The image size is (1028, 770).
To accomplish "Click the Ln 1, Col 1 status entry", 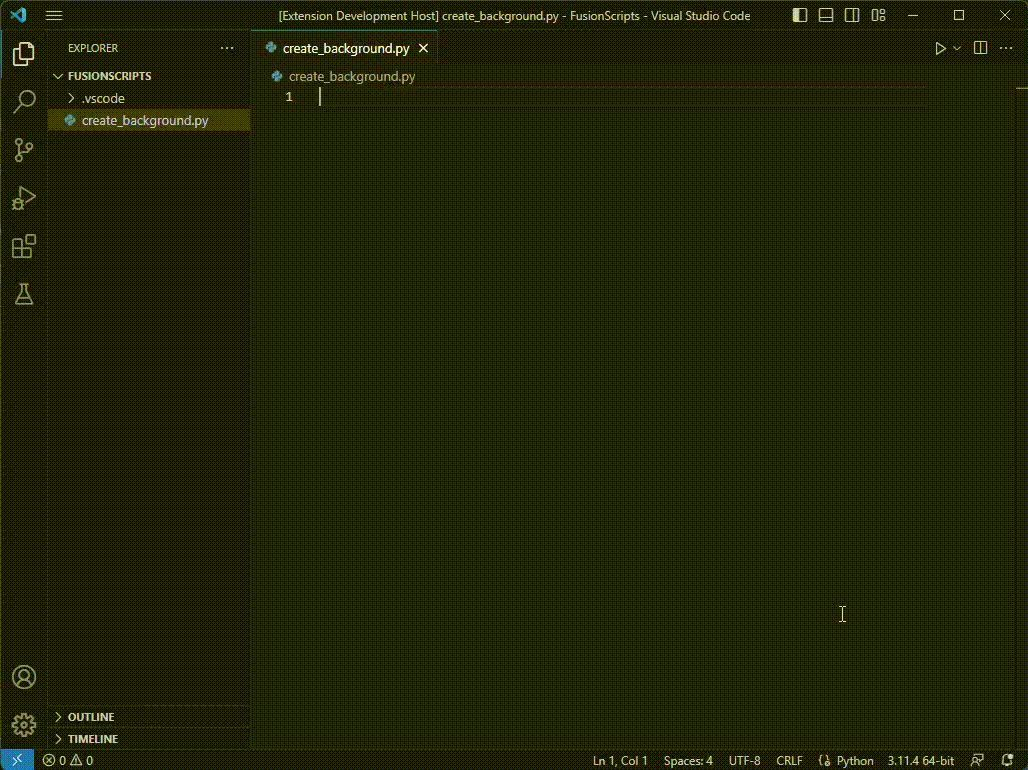I will (620, 761).
